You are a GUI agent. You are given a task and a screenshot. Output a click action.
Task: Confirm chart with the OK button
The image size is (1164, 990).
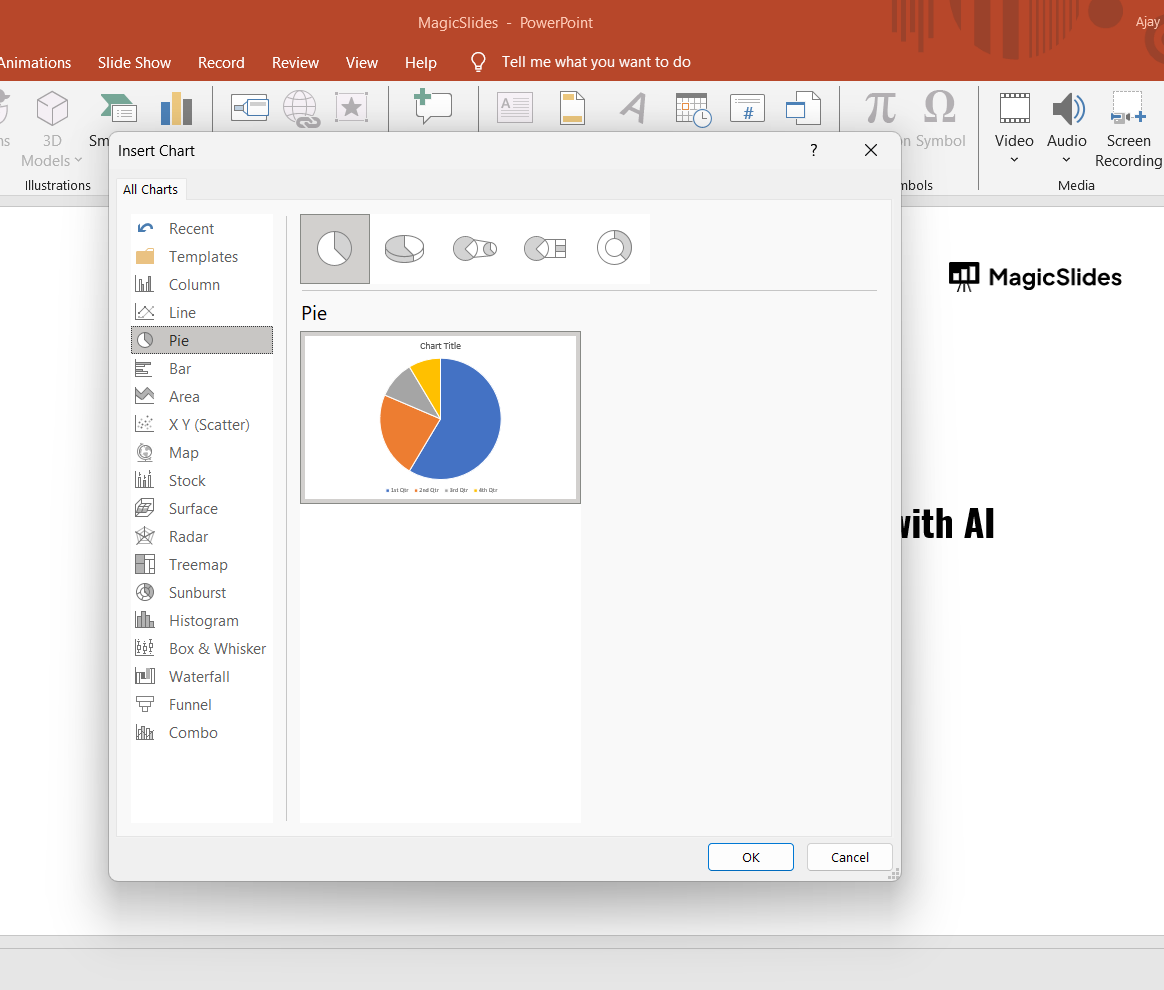(x=750, y=857)
